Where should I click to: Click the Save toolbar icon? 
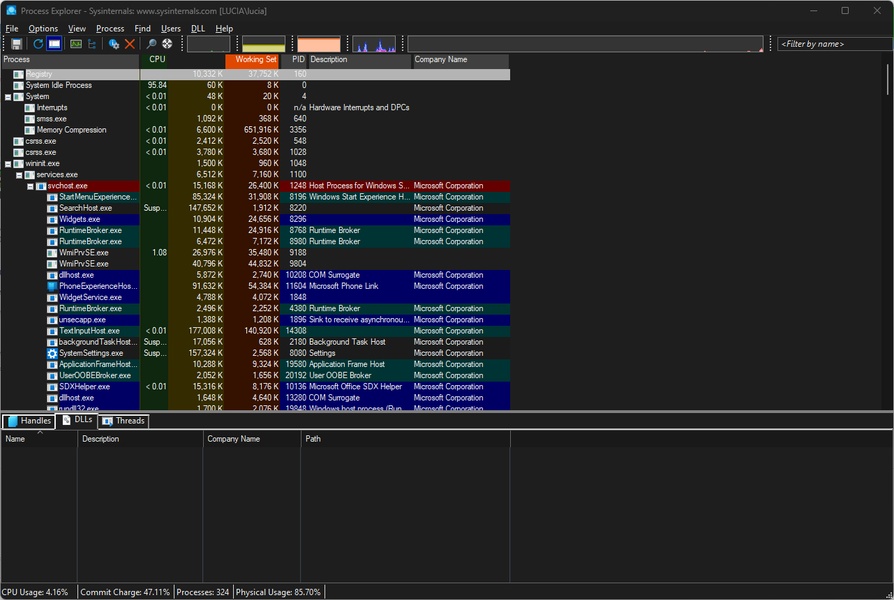click(x=17, y=44)
